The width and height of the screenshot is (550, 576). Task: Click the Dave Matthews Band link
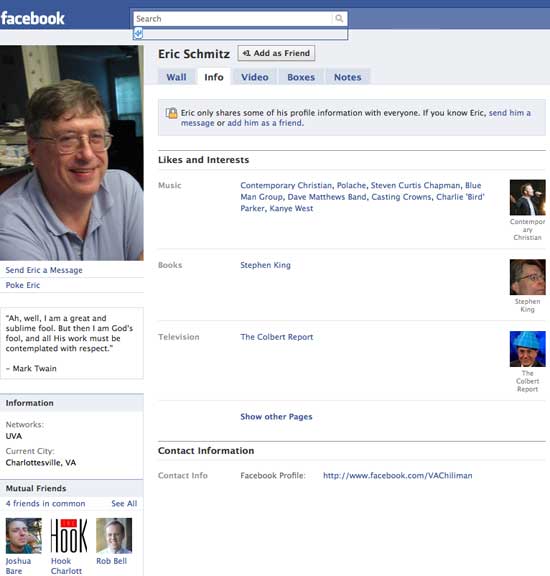coord(327,197)
